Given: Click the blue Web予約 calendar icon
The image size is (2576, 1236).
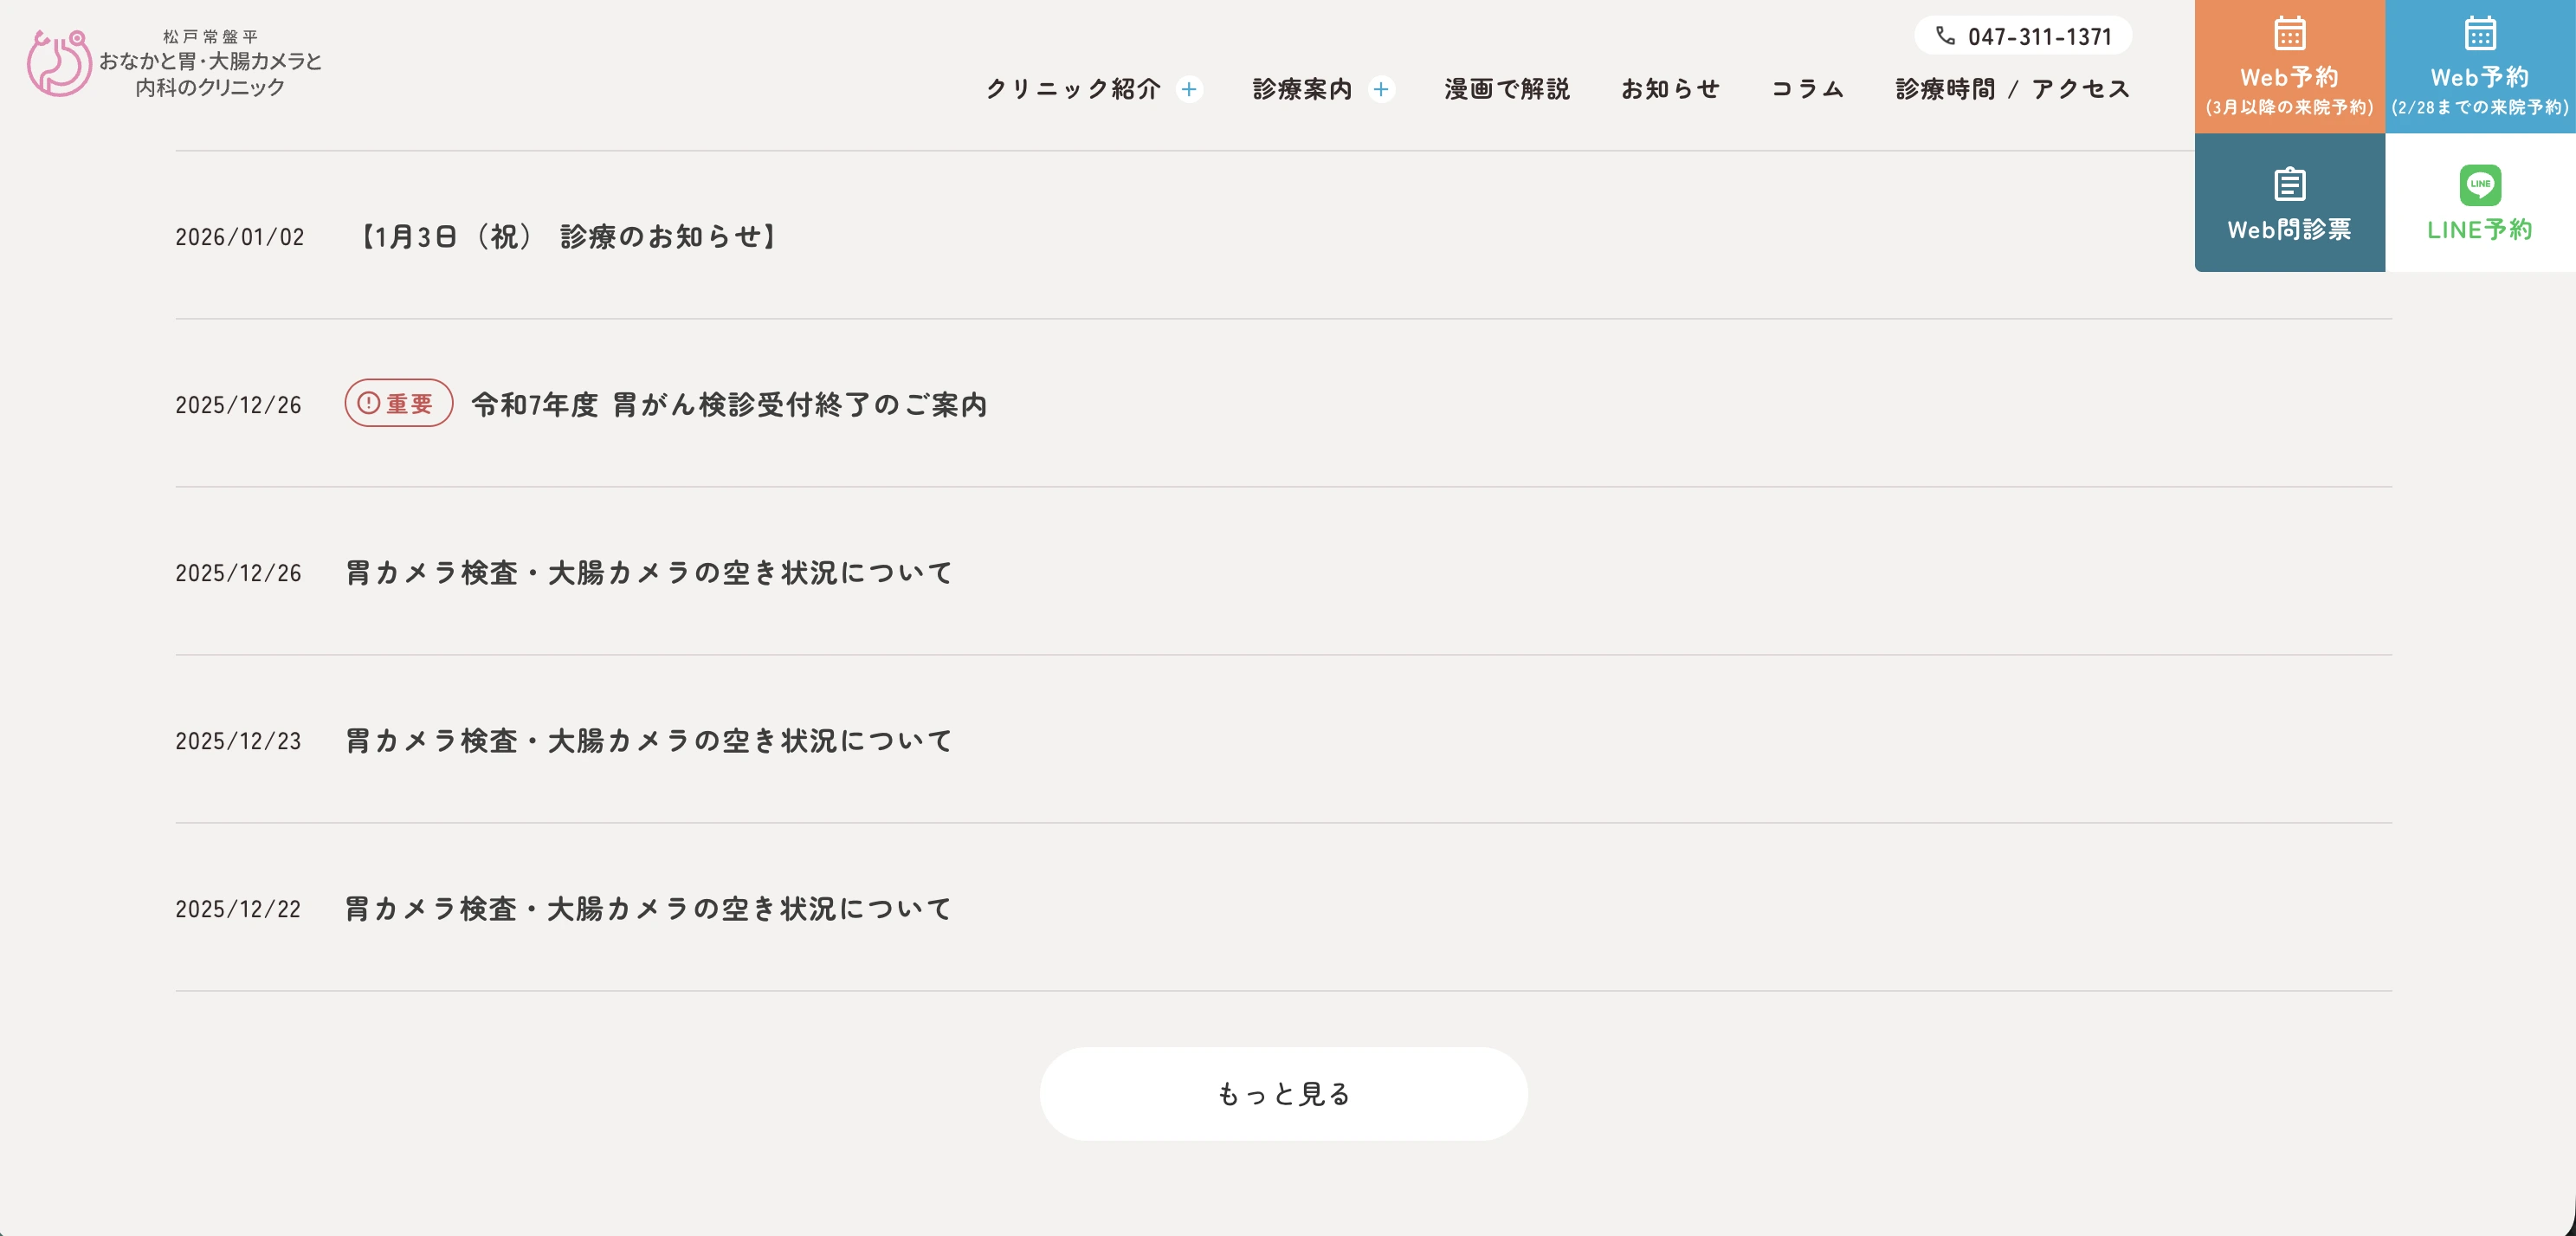Looking at the screenshot, I should (2479, 34).
